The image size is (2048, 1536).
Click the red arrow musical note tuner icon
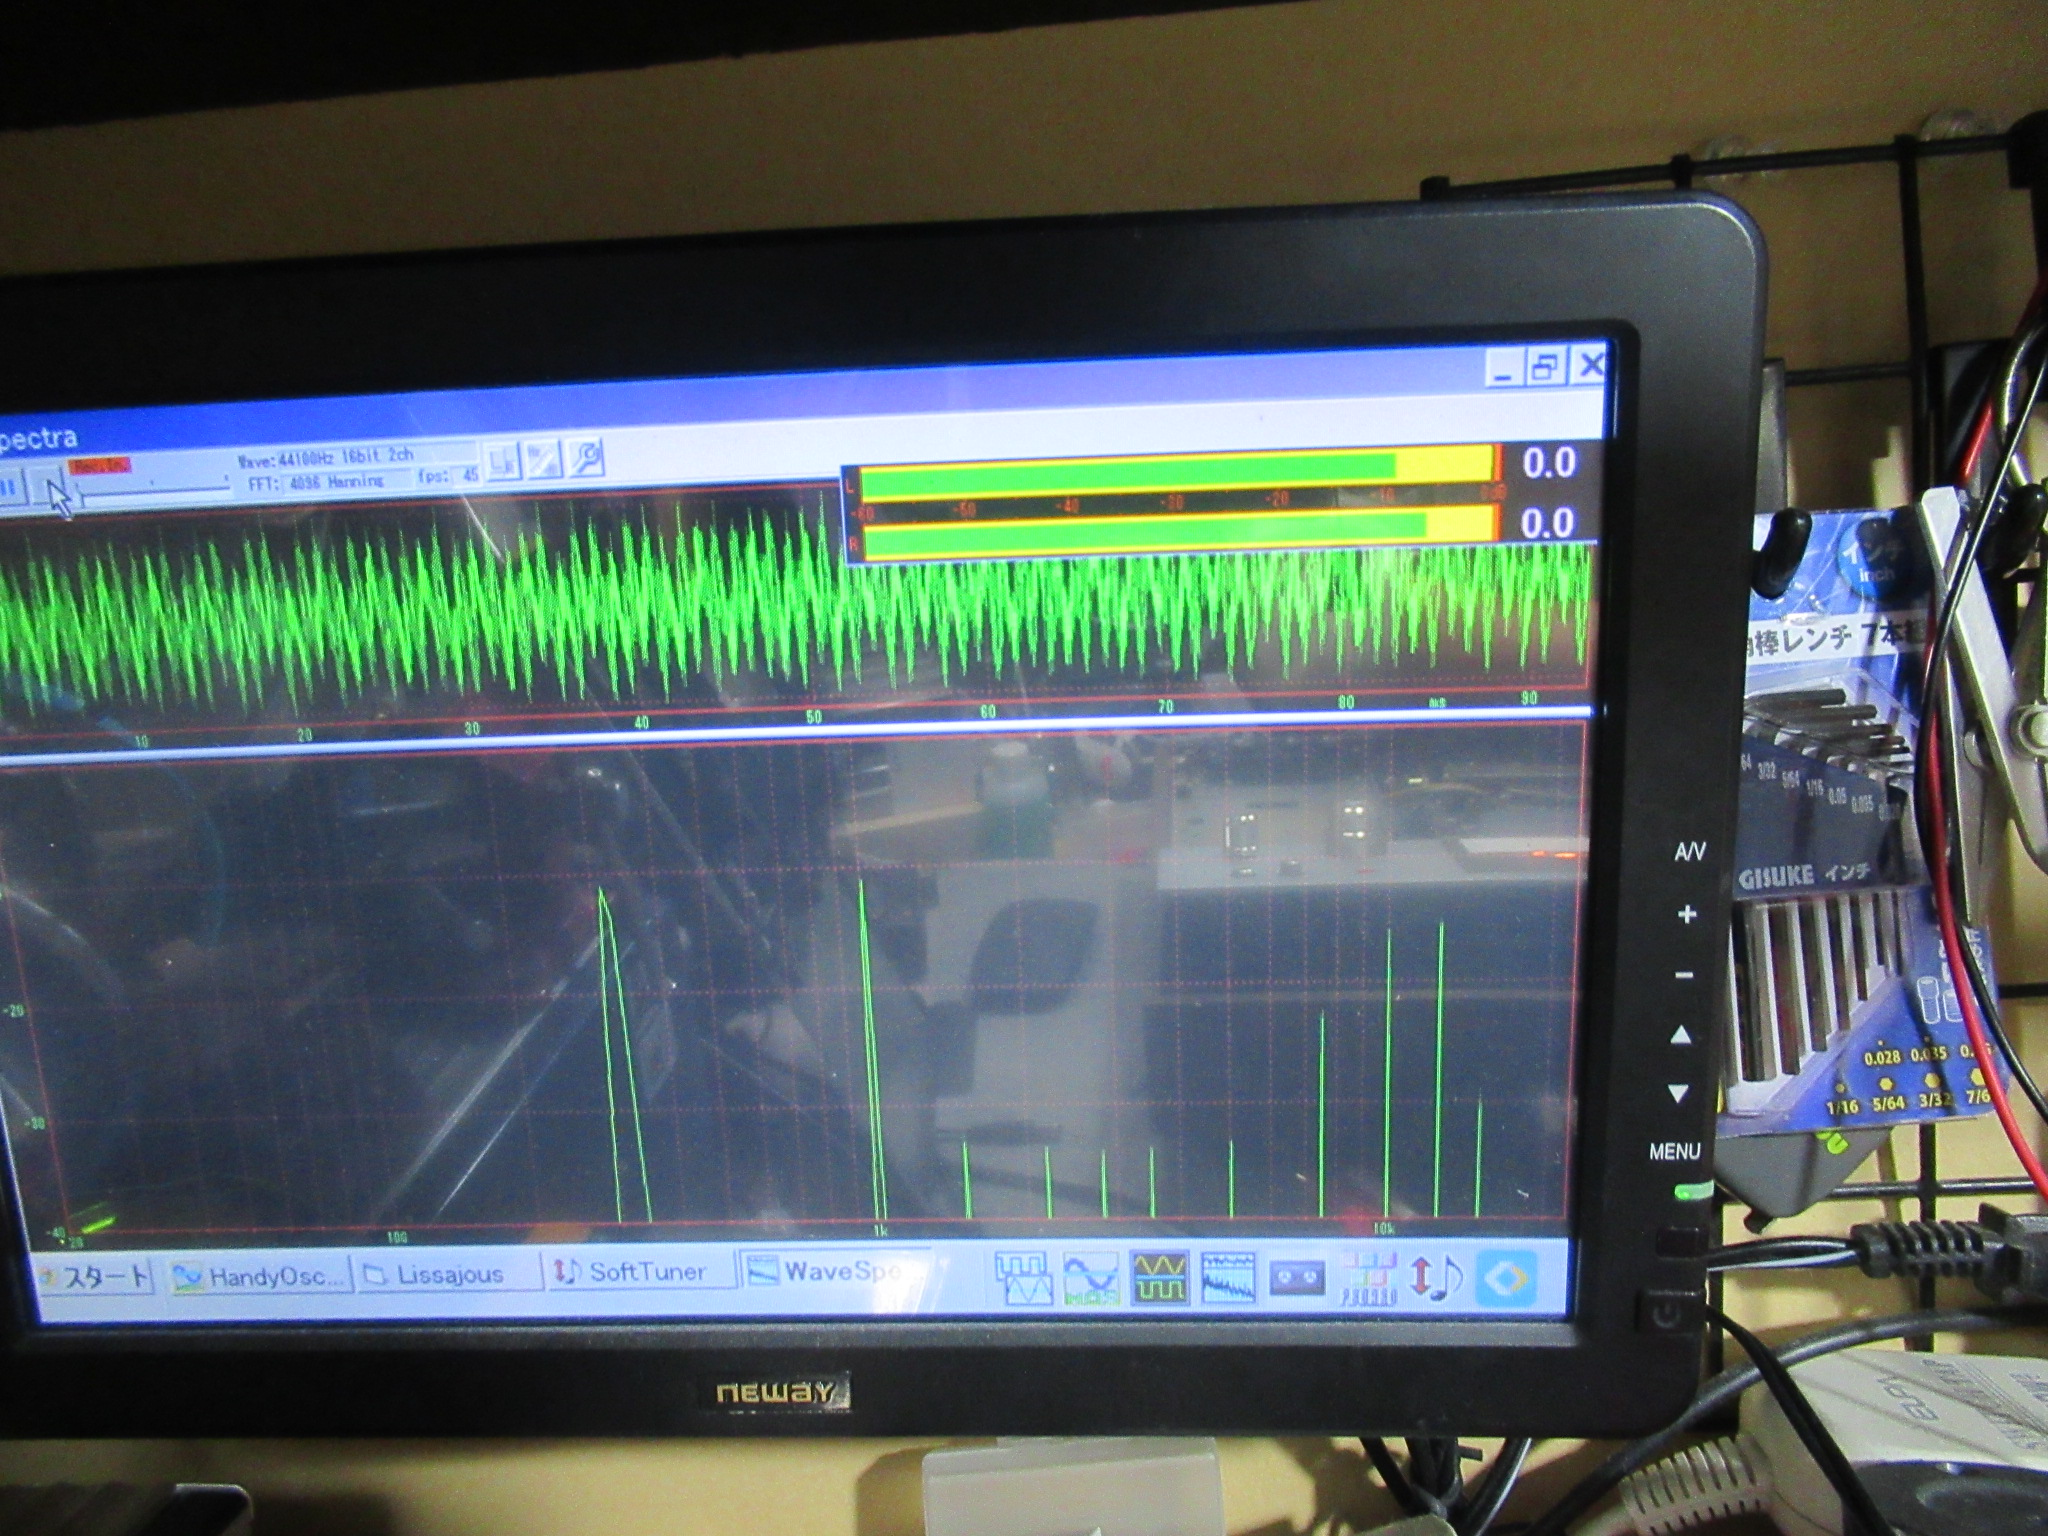[1434, 1279]
